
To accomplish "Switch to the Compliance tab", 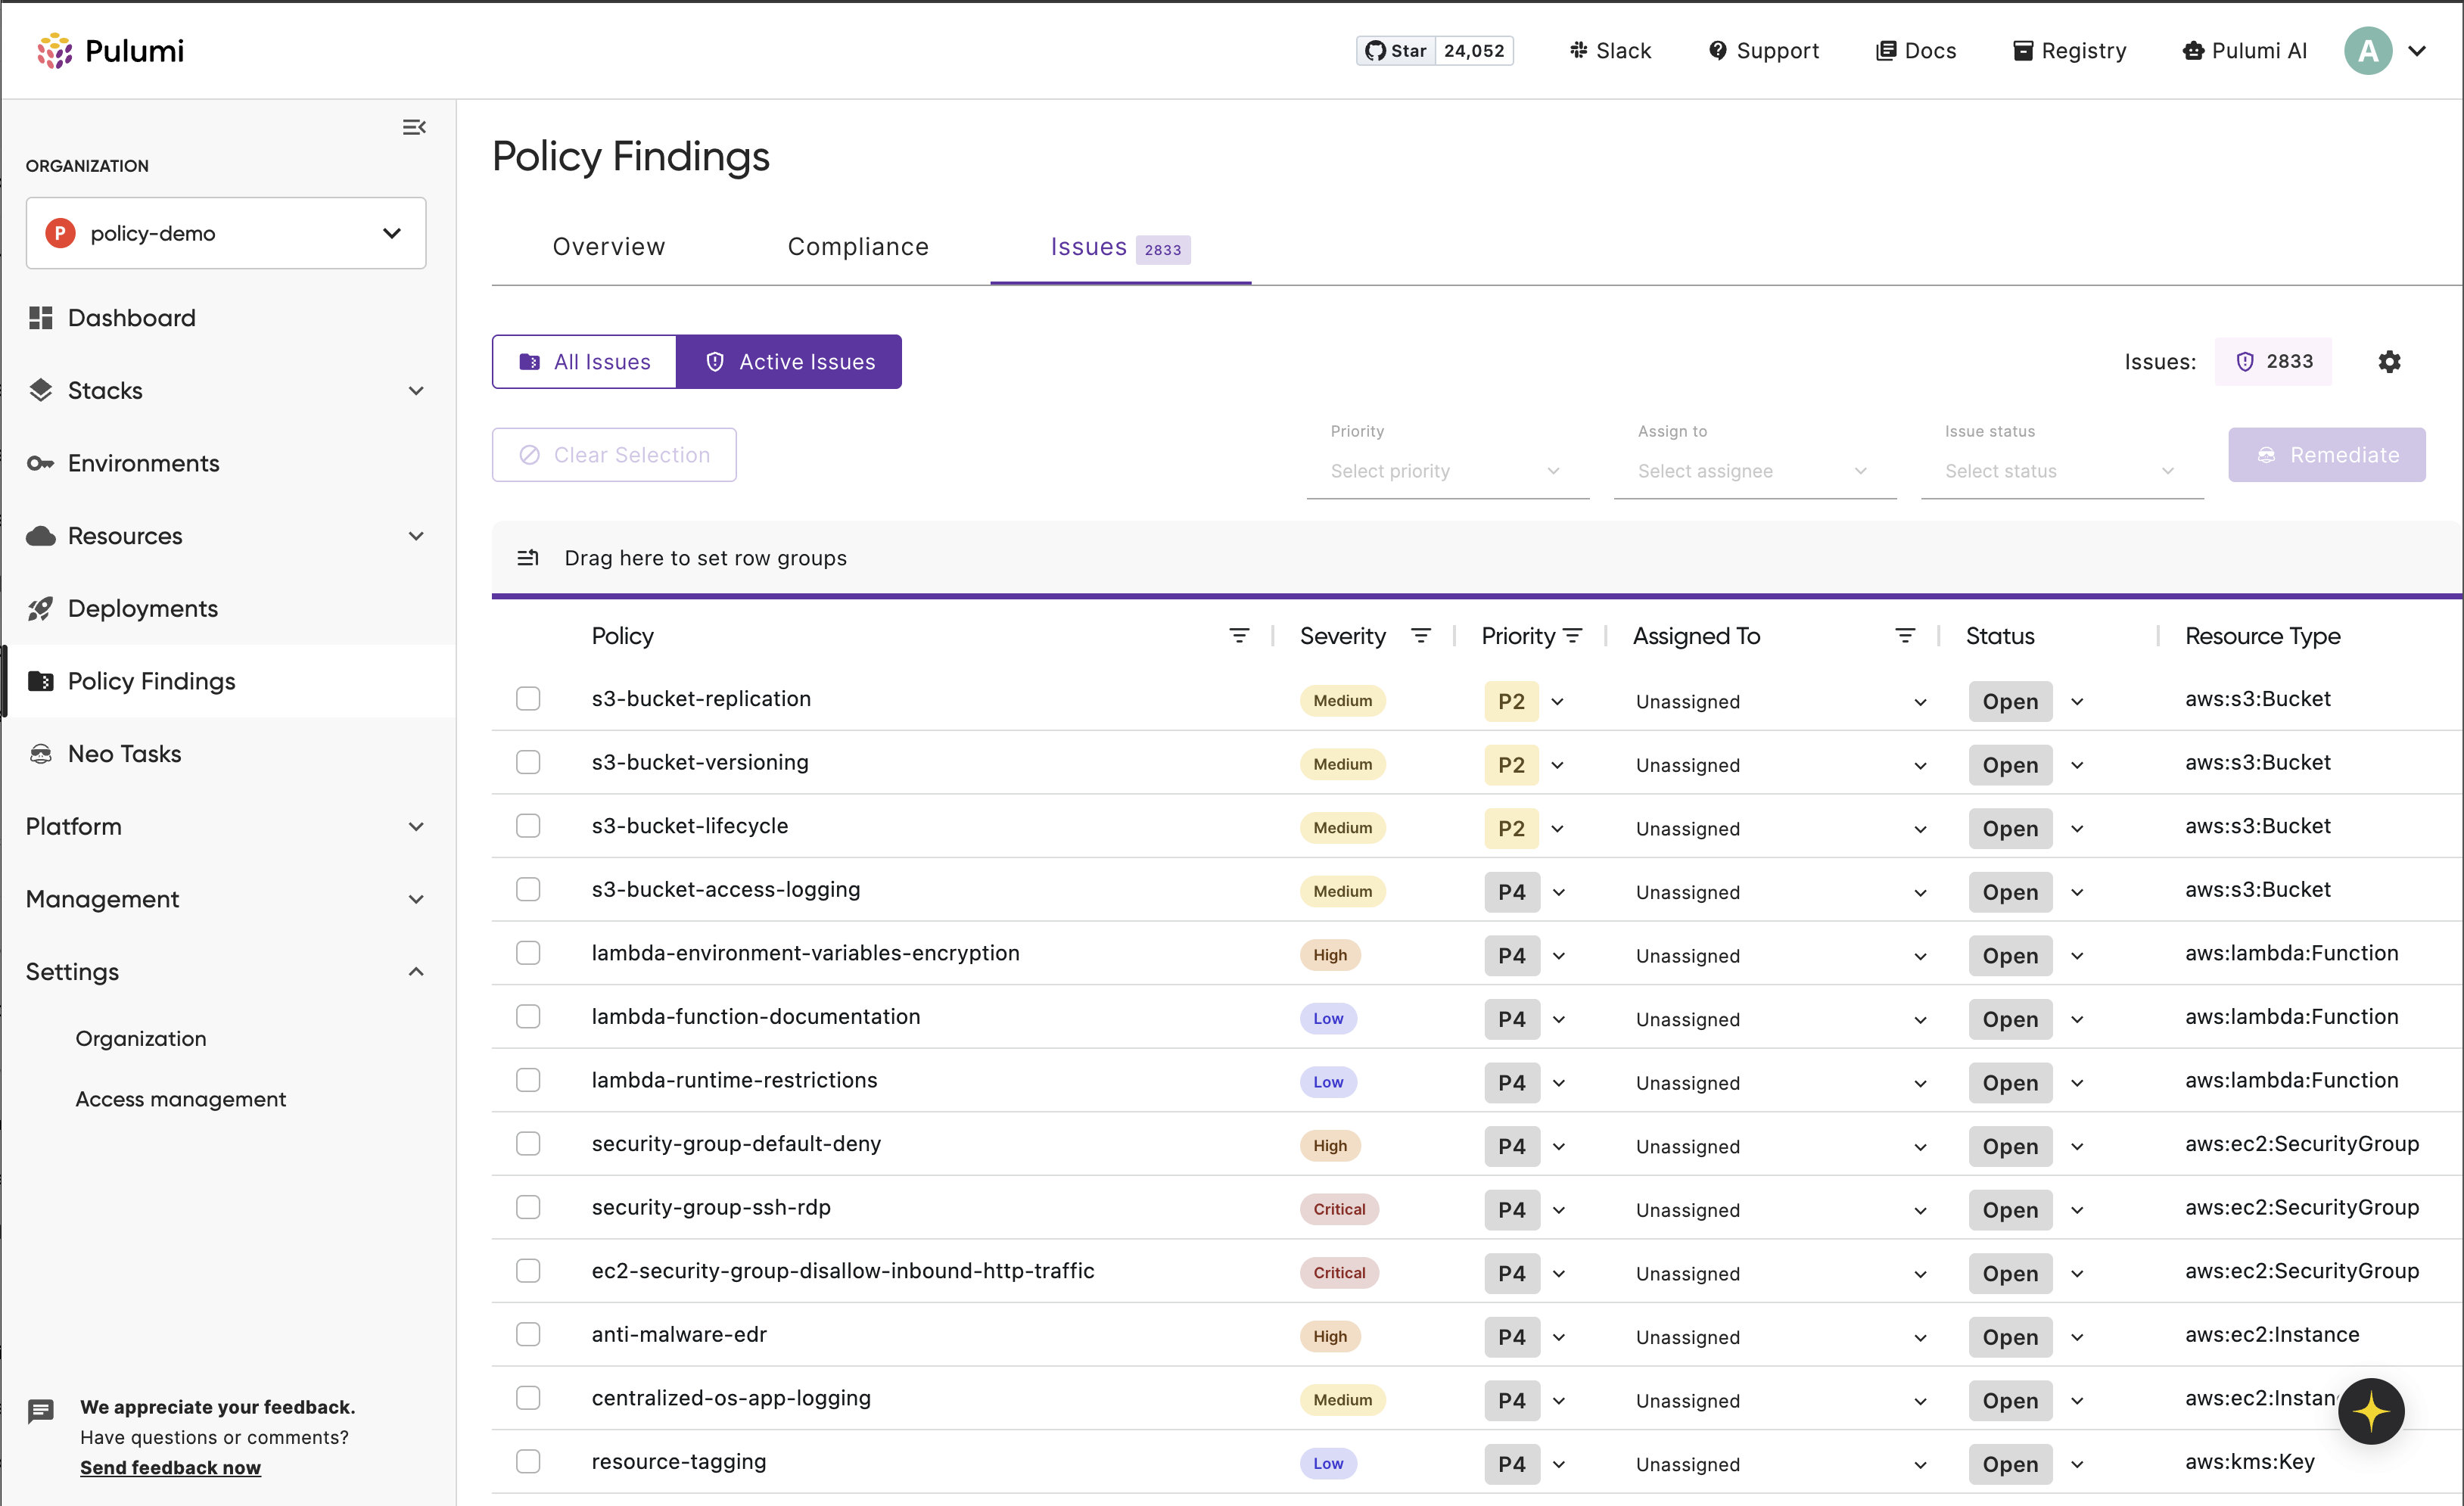I will click(x=858, y=246).
